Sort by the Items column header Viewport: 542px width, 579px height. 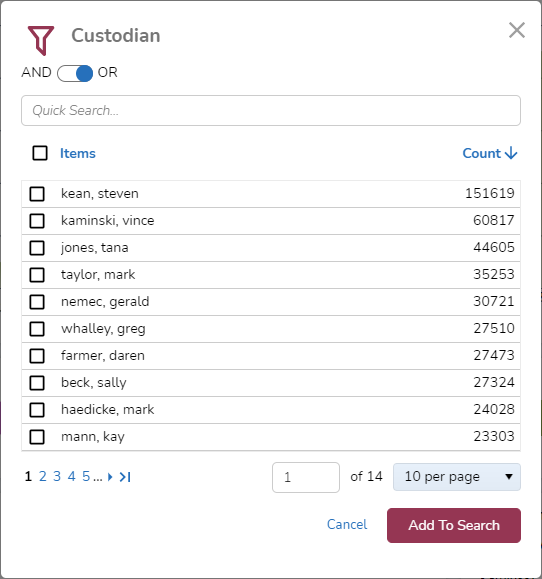pos(78,153)
